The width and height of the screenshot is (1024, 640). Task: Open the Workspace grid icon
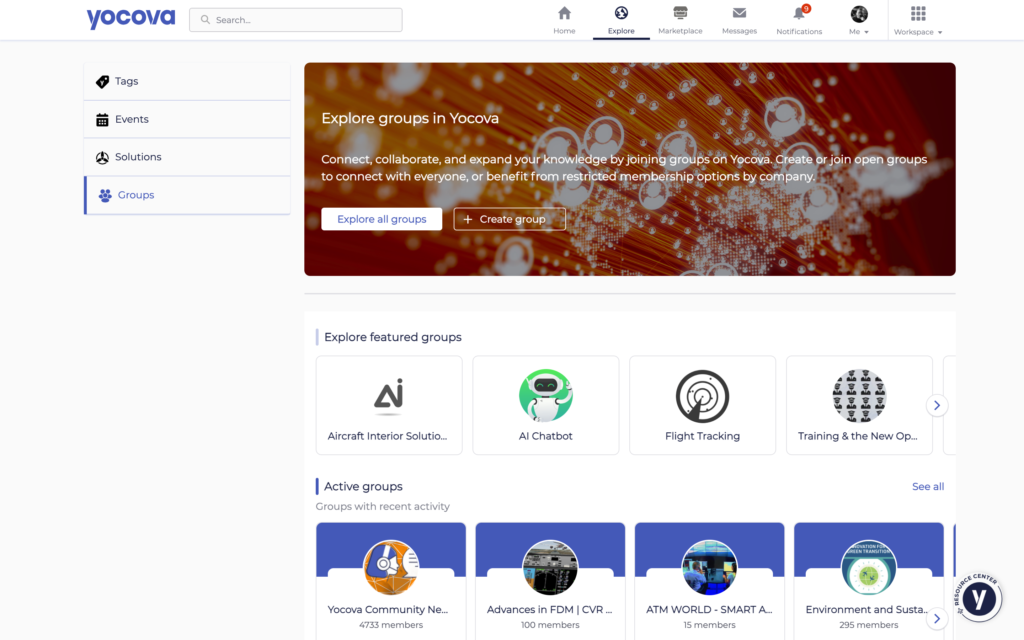tap(918, 14)
